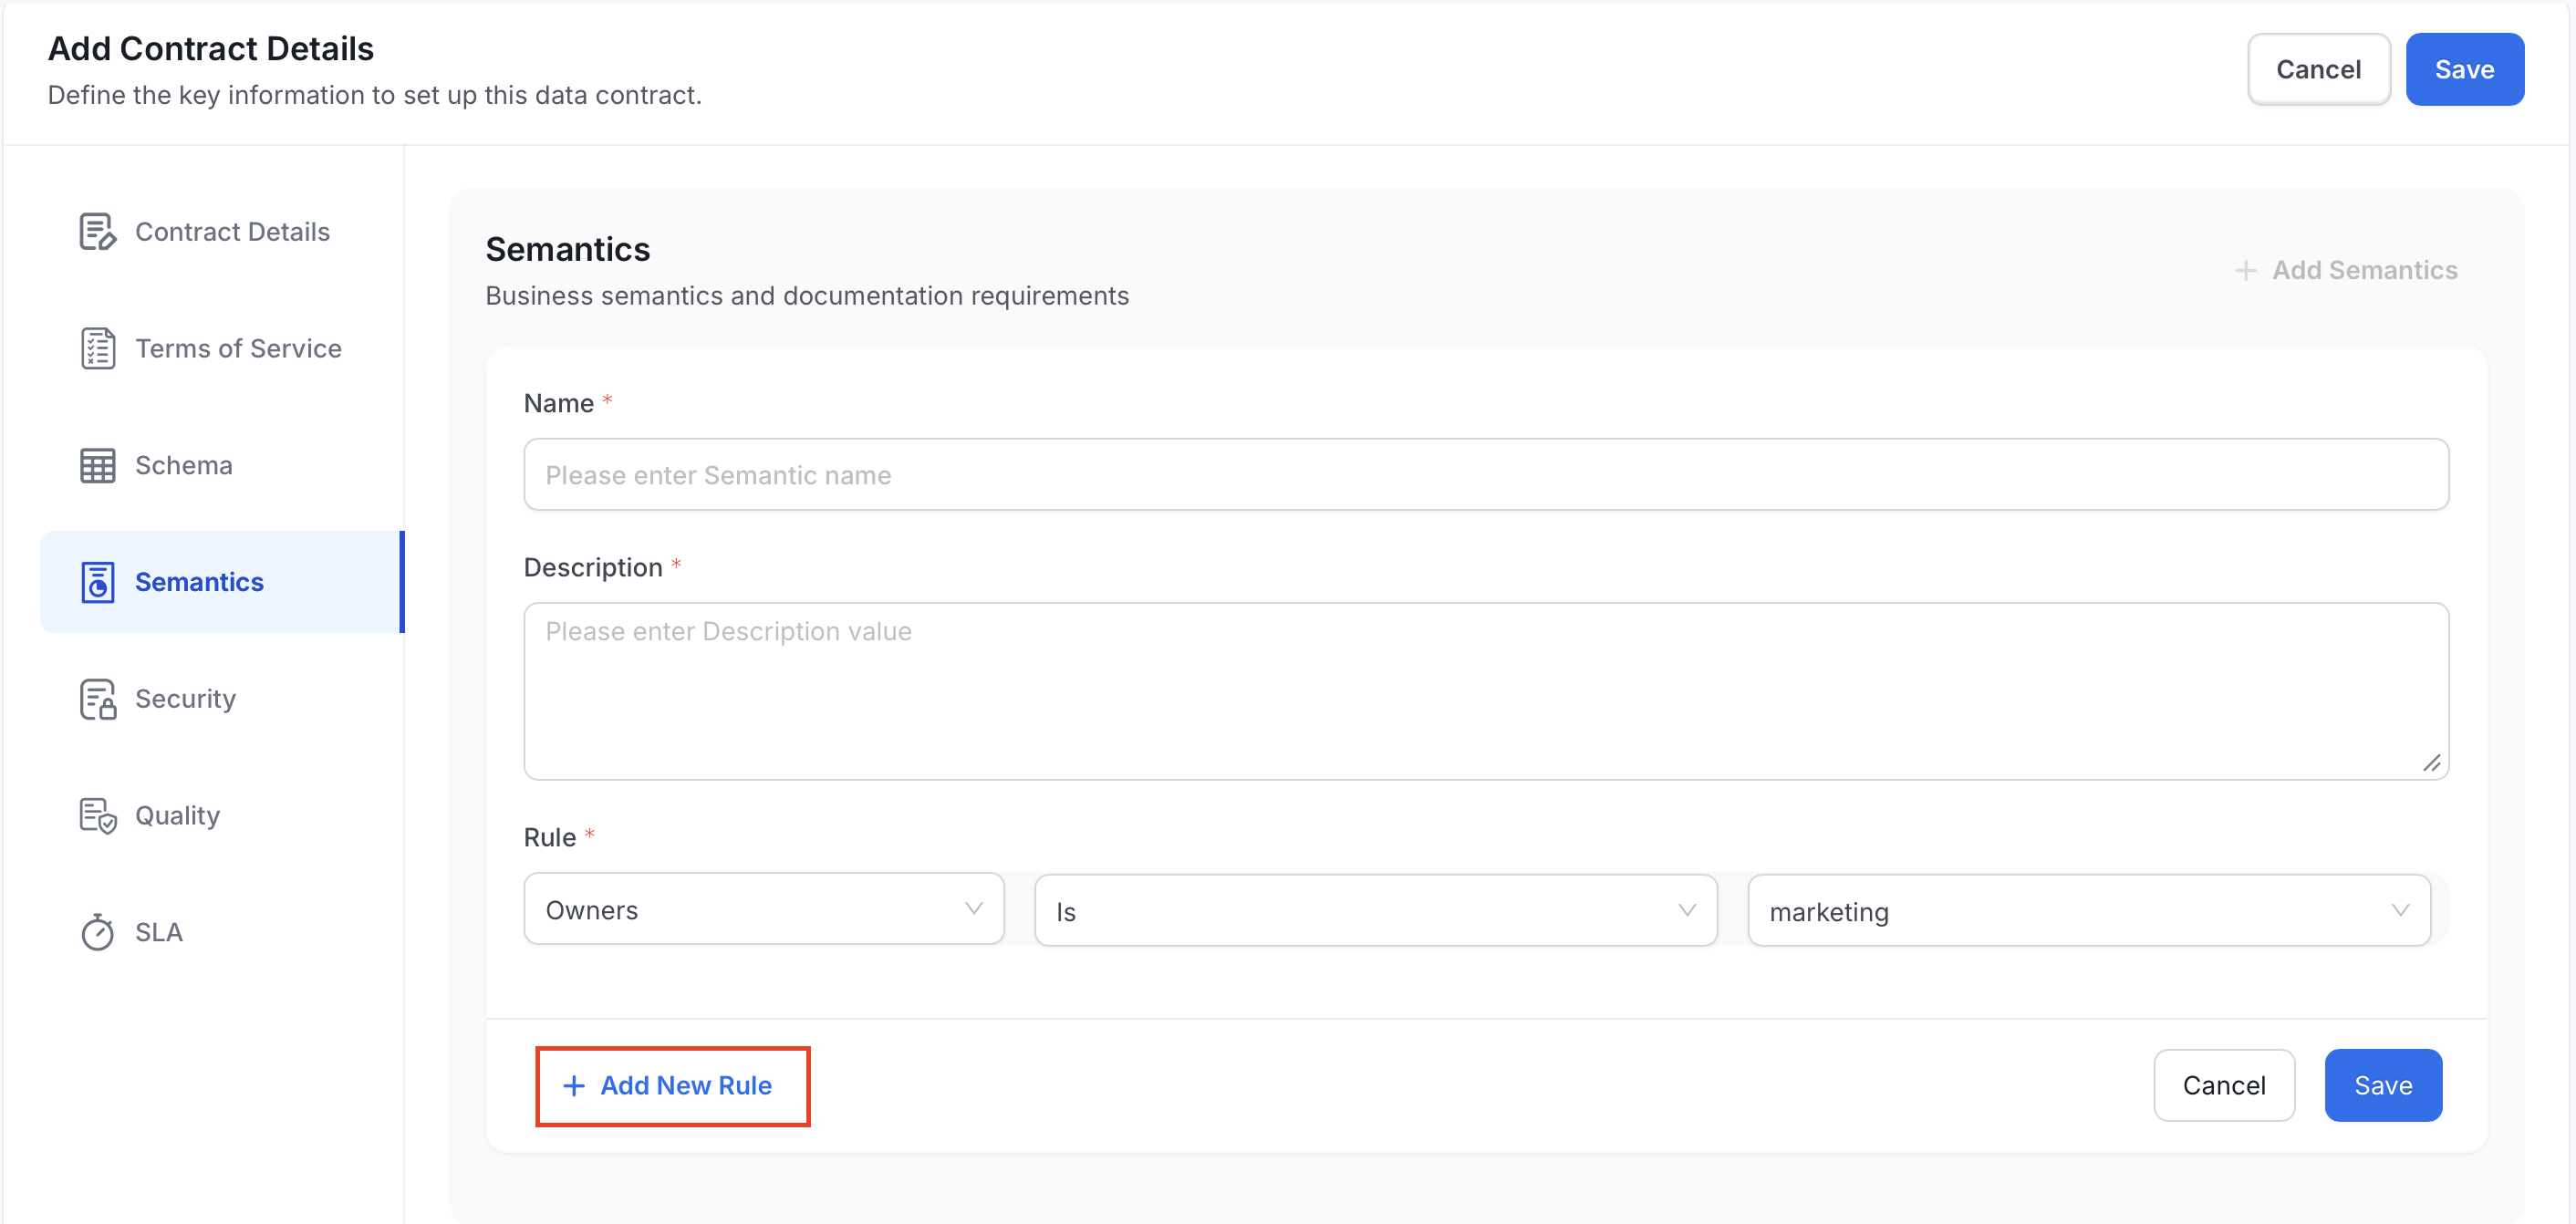Click the Name field label

558,403
